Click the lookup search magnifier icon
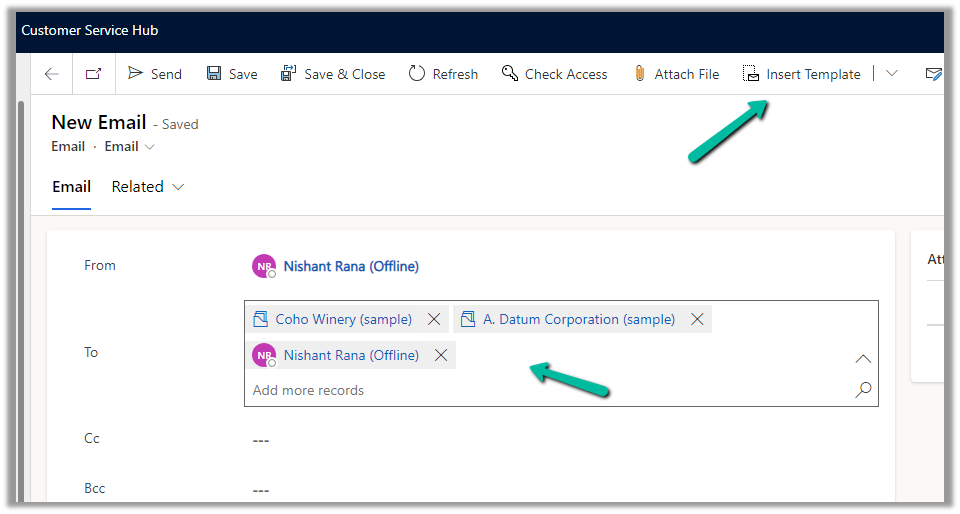Viewport: 960px width, 514px height. point(863,390)
